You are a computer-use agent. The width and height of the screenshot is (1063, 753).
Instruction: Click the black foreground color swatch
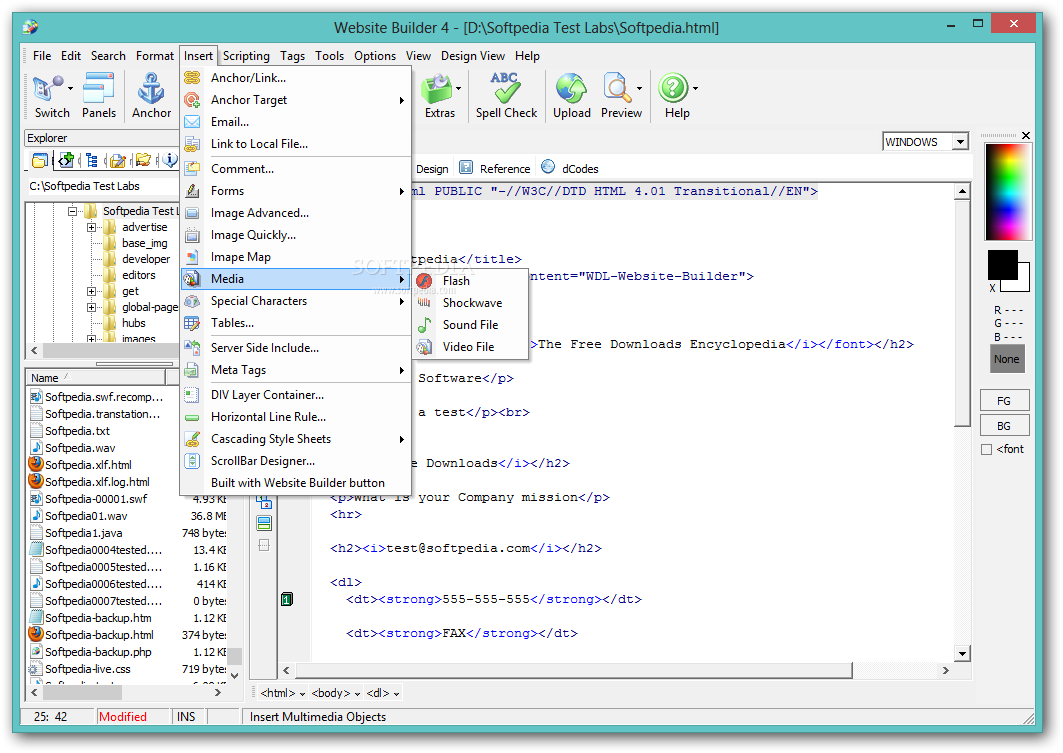pyautogui.click(x=1002, y=264)
